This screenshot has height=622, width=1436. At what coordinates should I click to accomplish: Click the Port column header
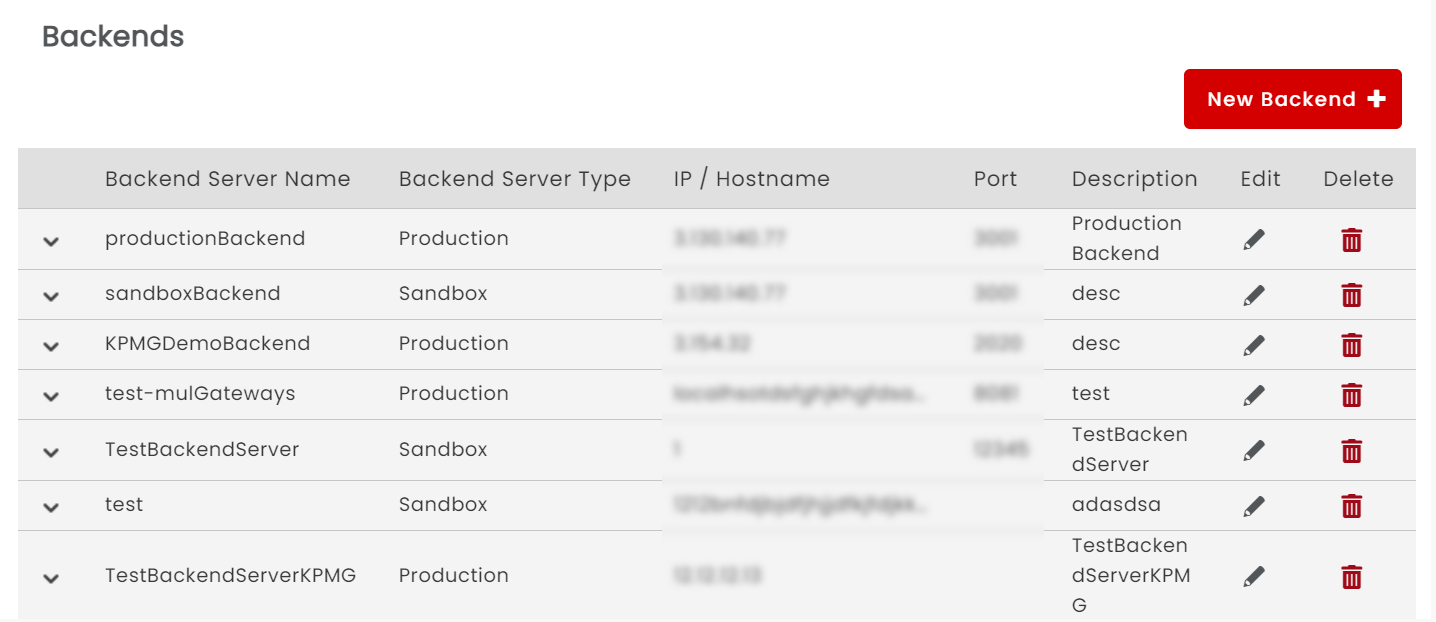pos(995,179)
